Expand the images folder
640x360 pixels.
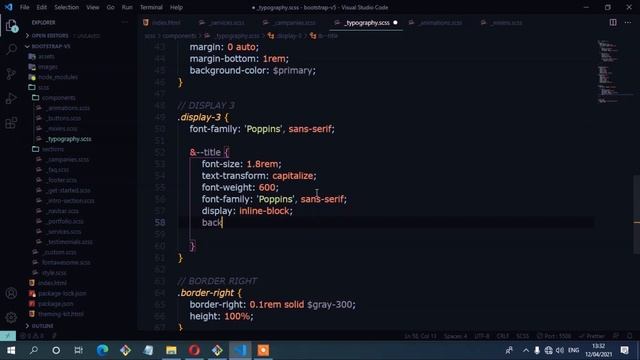click(x=48, y=67)
